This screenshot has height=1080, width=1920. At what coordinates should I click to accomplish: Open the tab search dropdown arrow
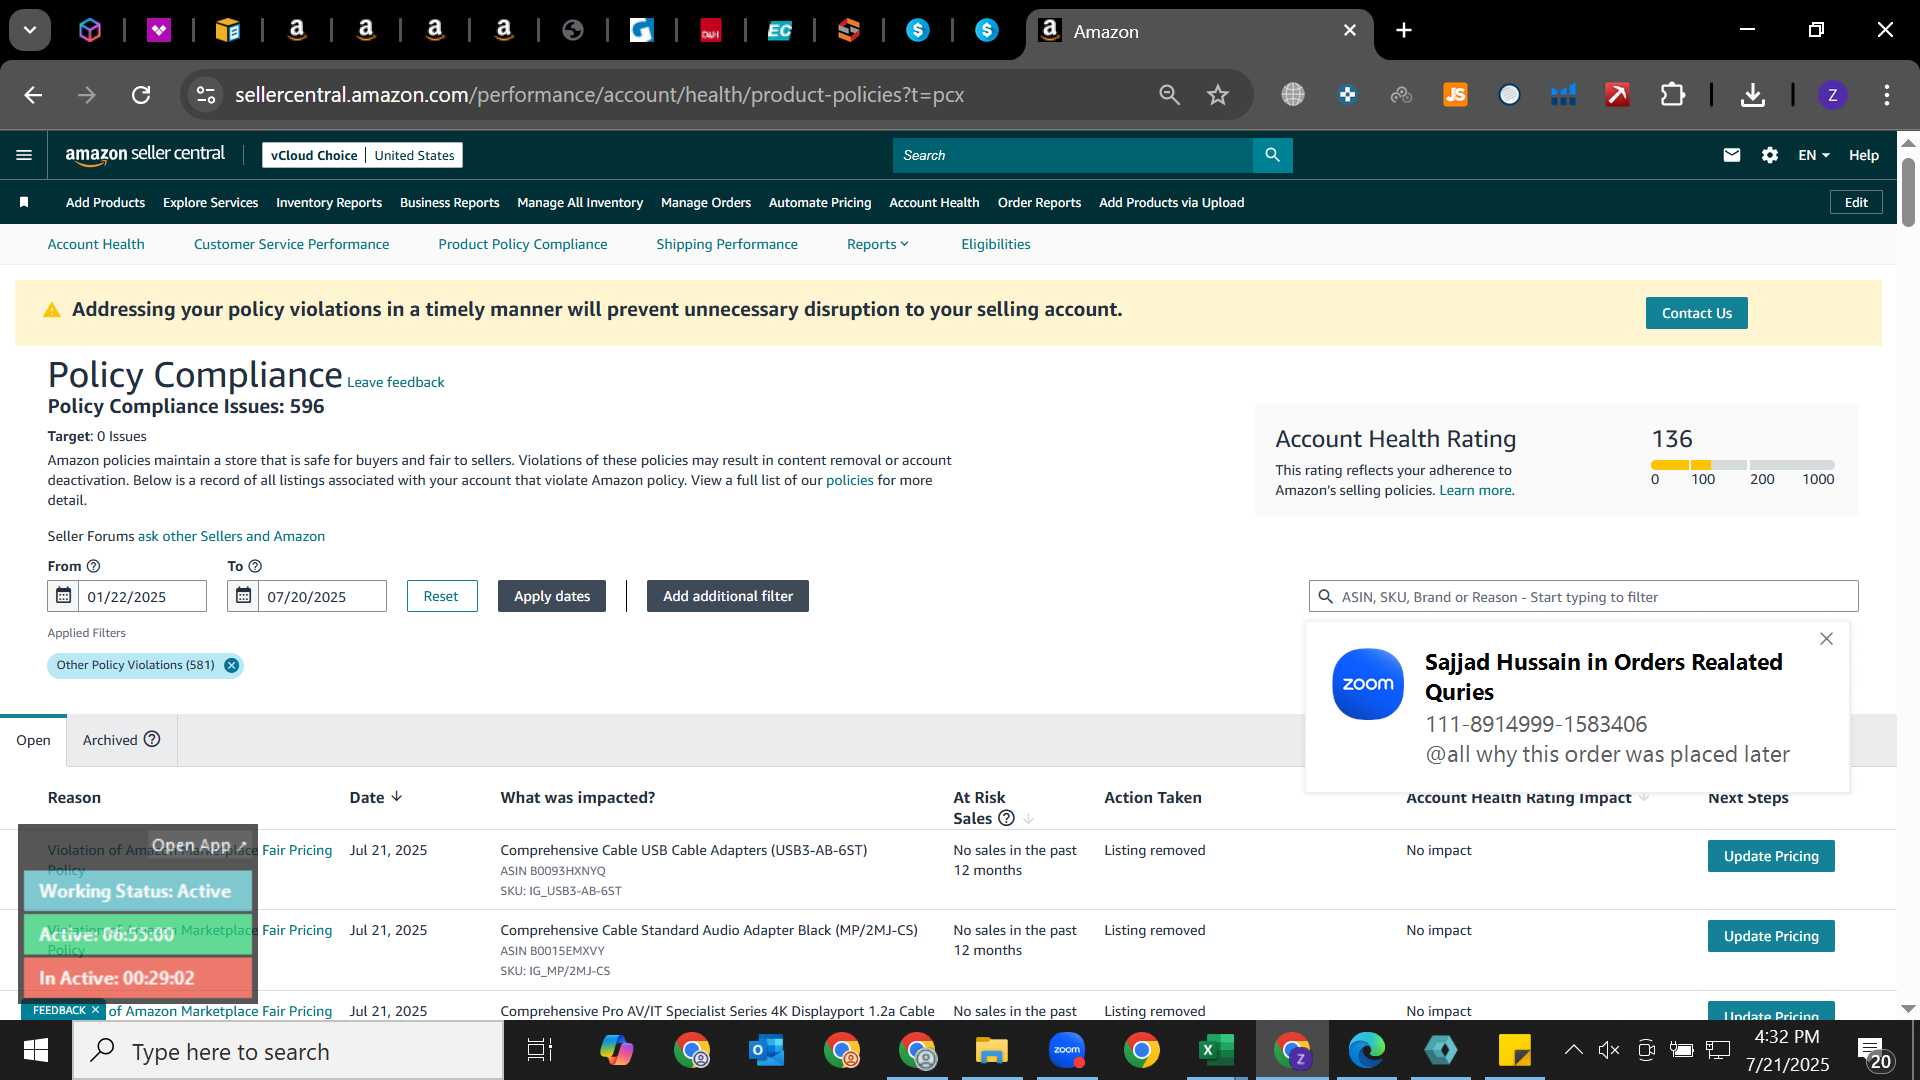(30, 30)
